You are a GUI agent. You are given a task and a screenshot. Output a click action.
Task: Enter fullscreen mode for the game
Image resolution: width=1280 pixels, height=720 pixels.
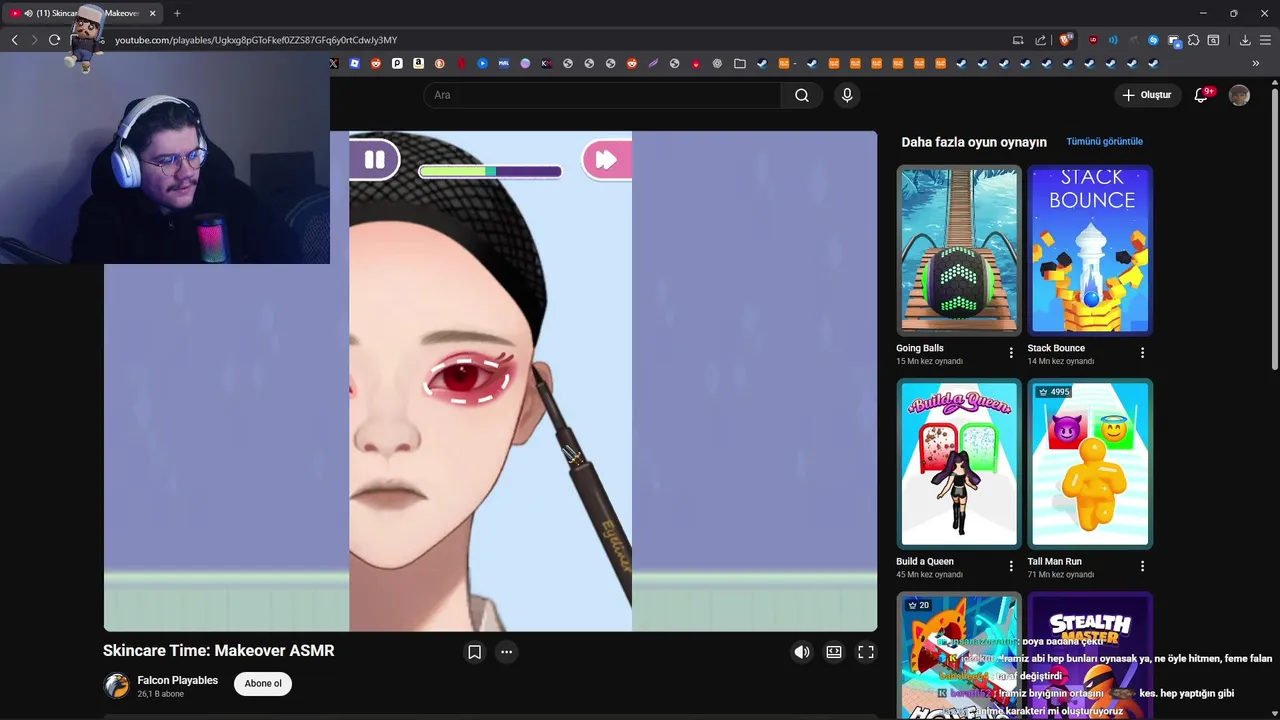tap(866, 652)
